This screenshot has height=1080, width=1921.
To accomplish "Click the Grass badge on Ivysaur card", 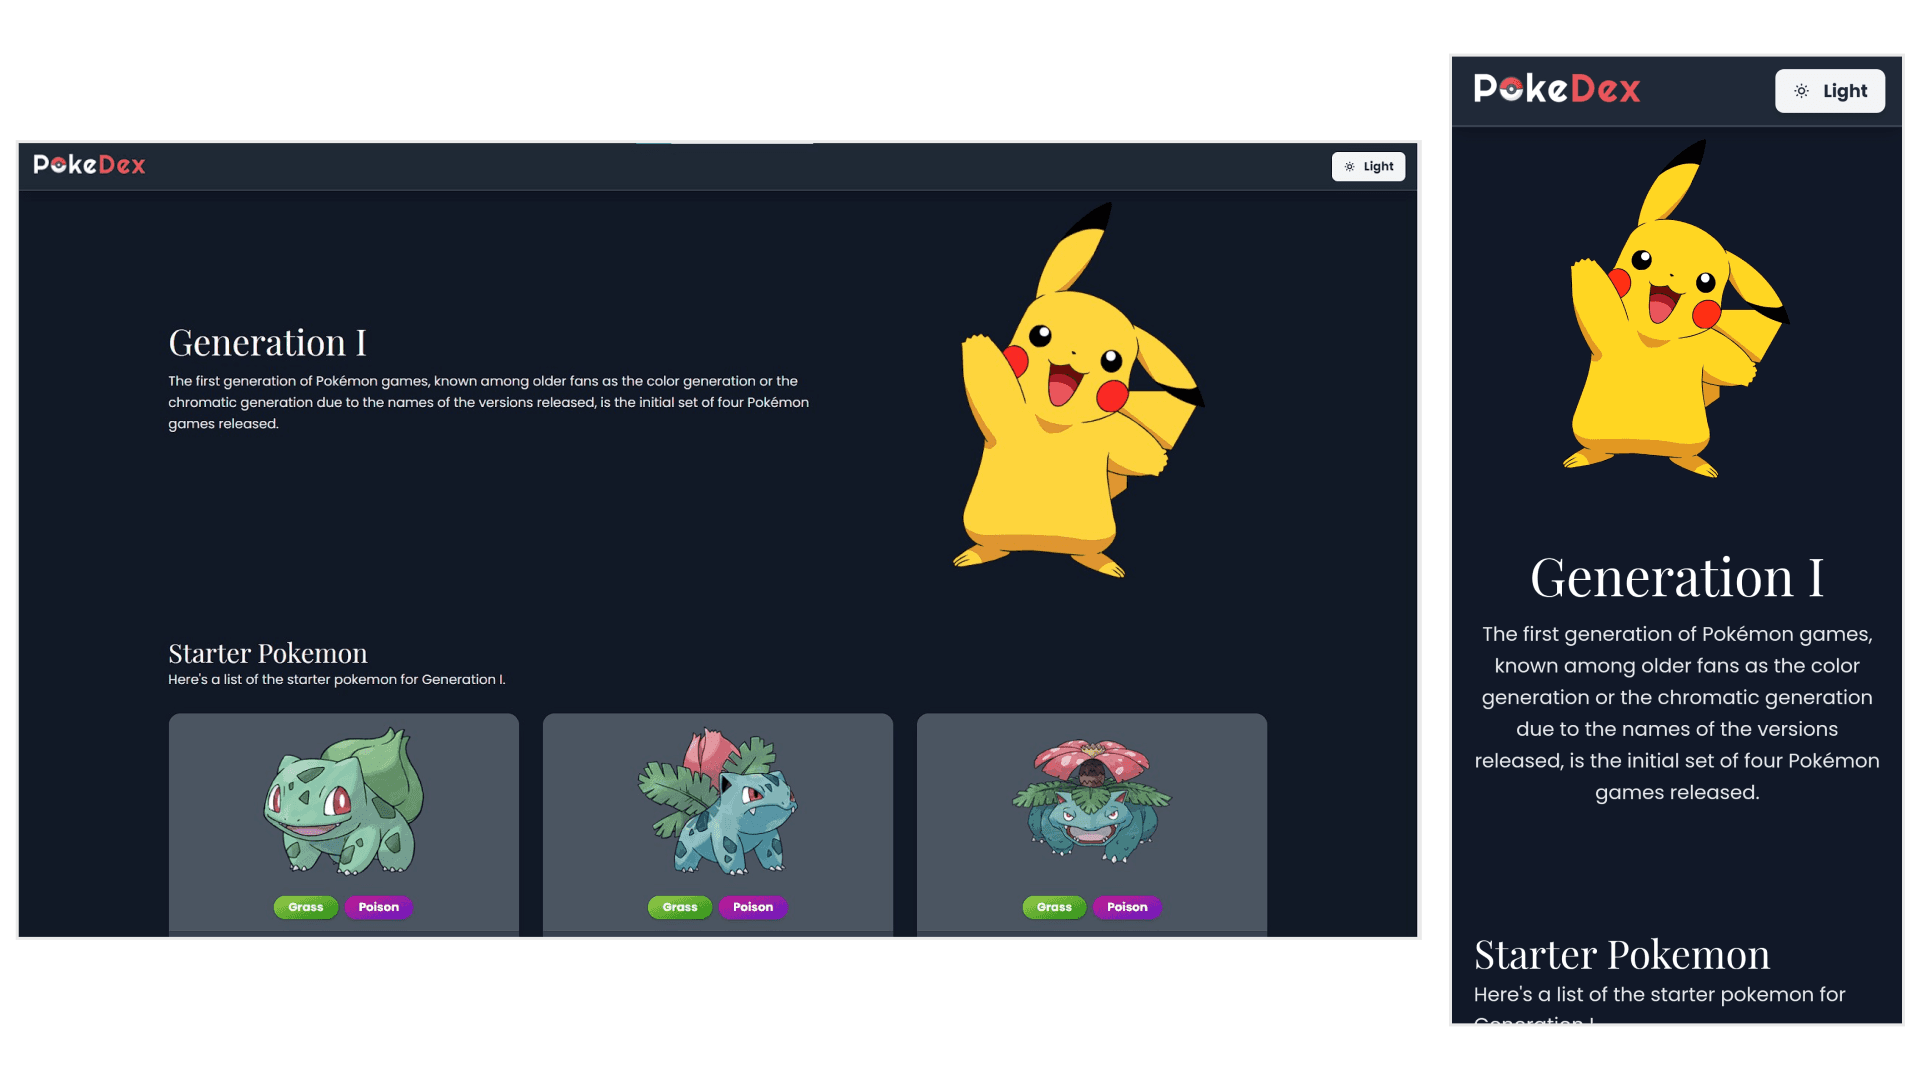I will coord(680,907).
